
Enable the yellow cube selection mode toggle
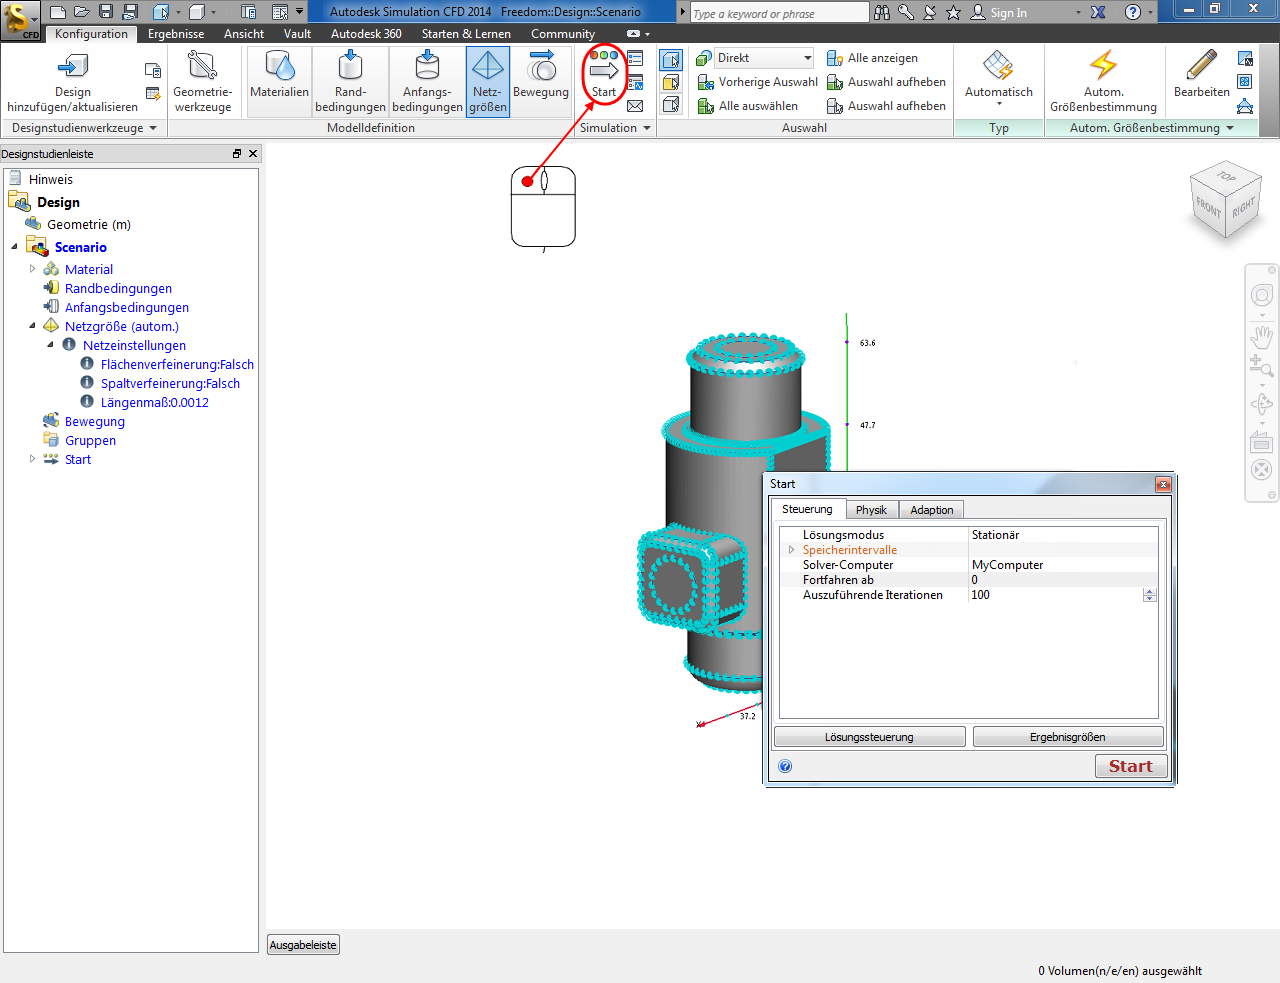pyautogui.click(x=671, y=82)
